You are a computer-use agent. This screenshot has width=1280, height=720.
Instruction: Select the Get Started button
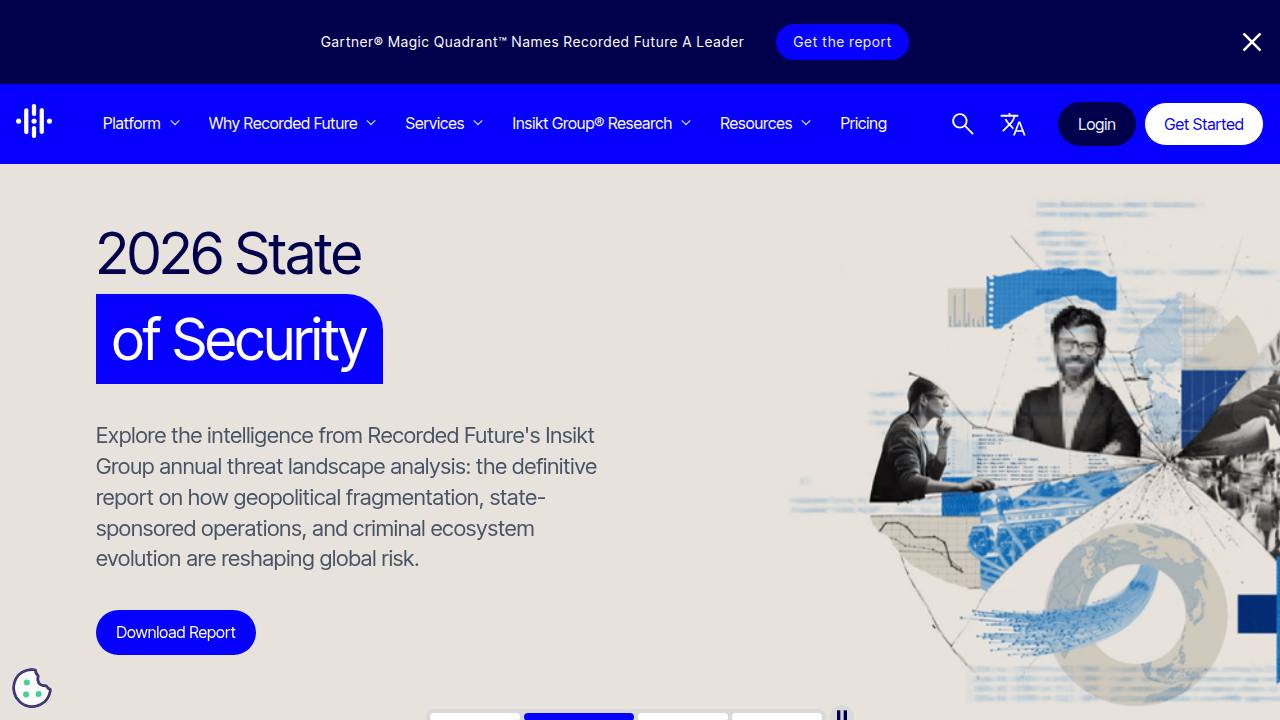click(1203, 124)
